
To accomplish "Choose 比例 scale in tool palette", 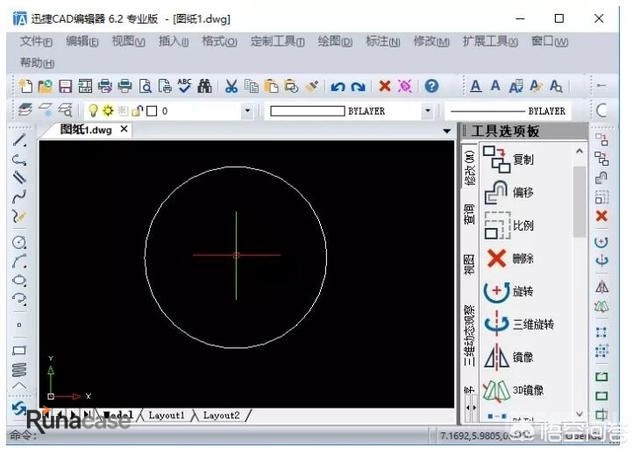I will (509, 225).
